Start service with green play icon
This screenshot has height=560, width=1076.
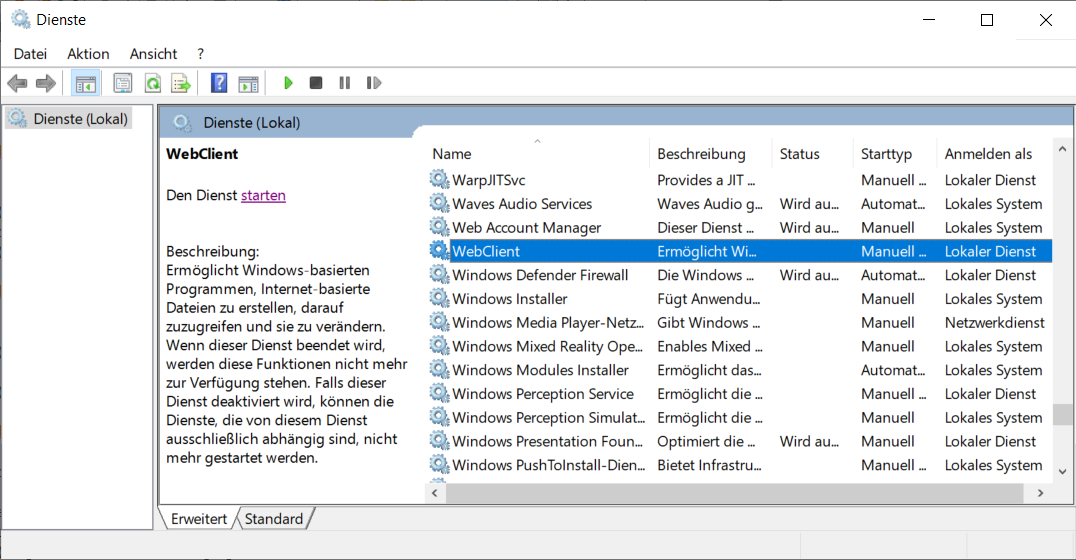click(288, 83)
